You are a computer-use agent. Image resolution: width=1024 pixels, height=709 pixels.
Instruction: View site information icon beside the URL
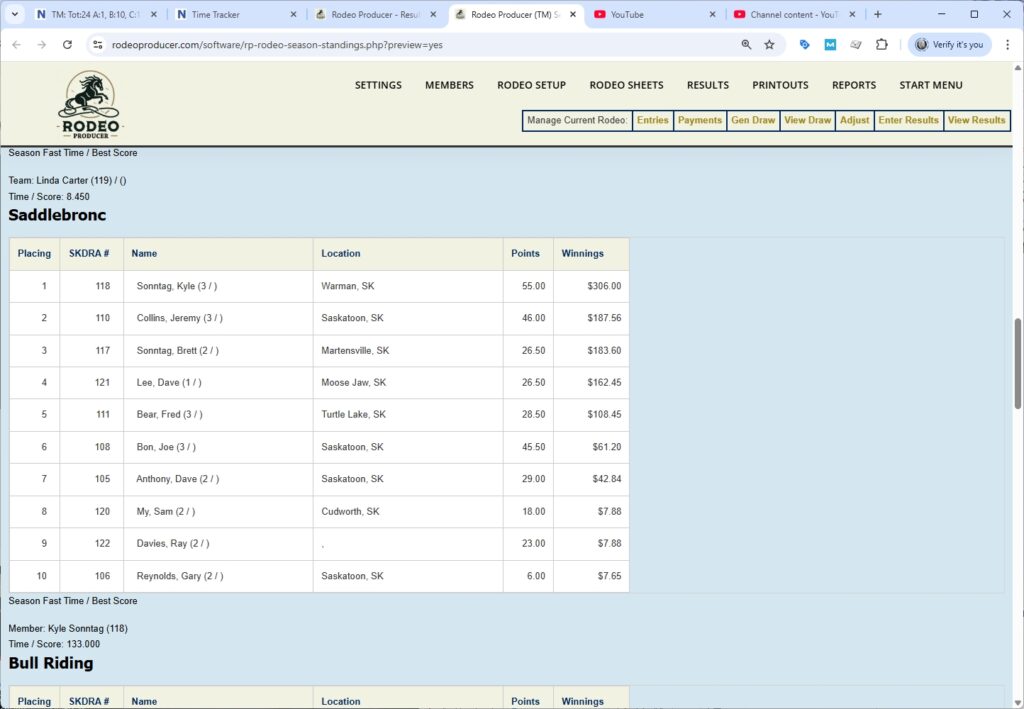click(x=97, y=45)
